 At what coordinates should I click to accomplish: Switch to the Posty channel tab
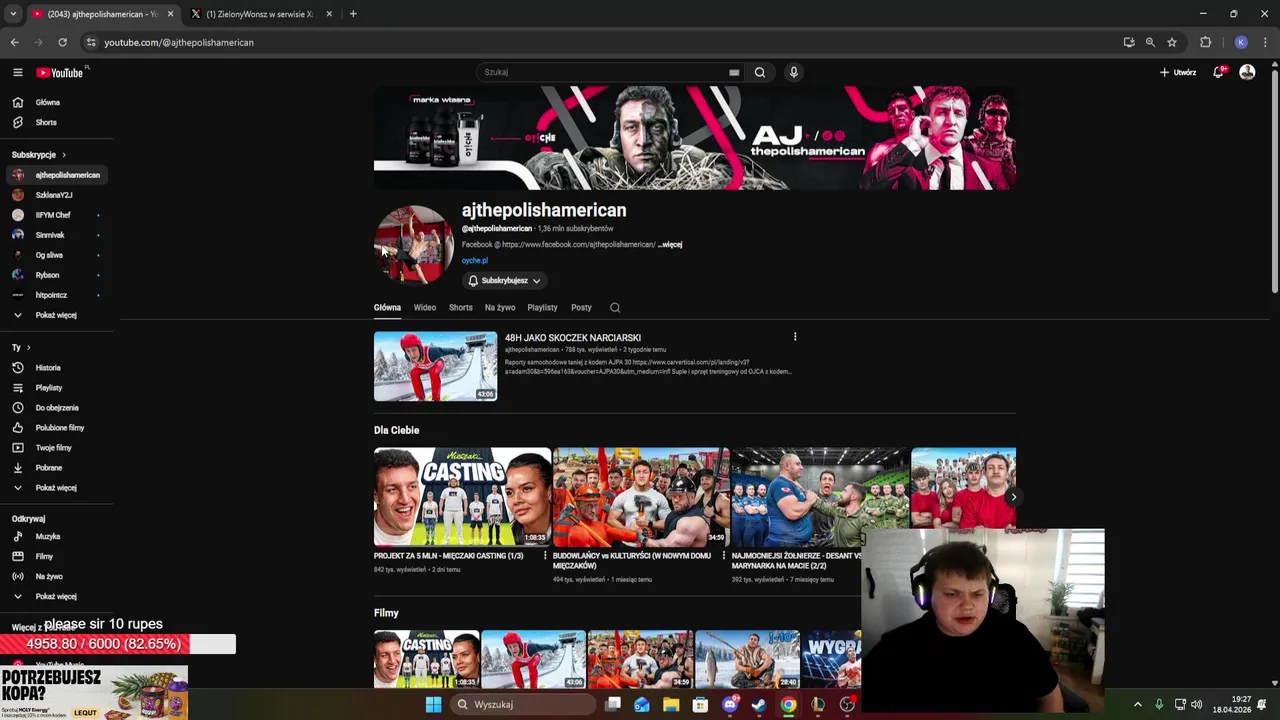click(x=581, y=308)
